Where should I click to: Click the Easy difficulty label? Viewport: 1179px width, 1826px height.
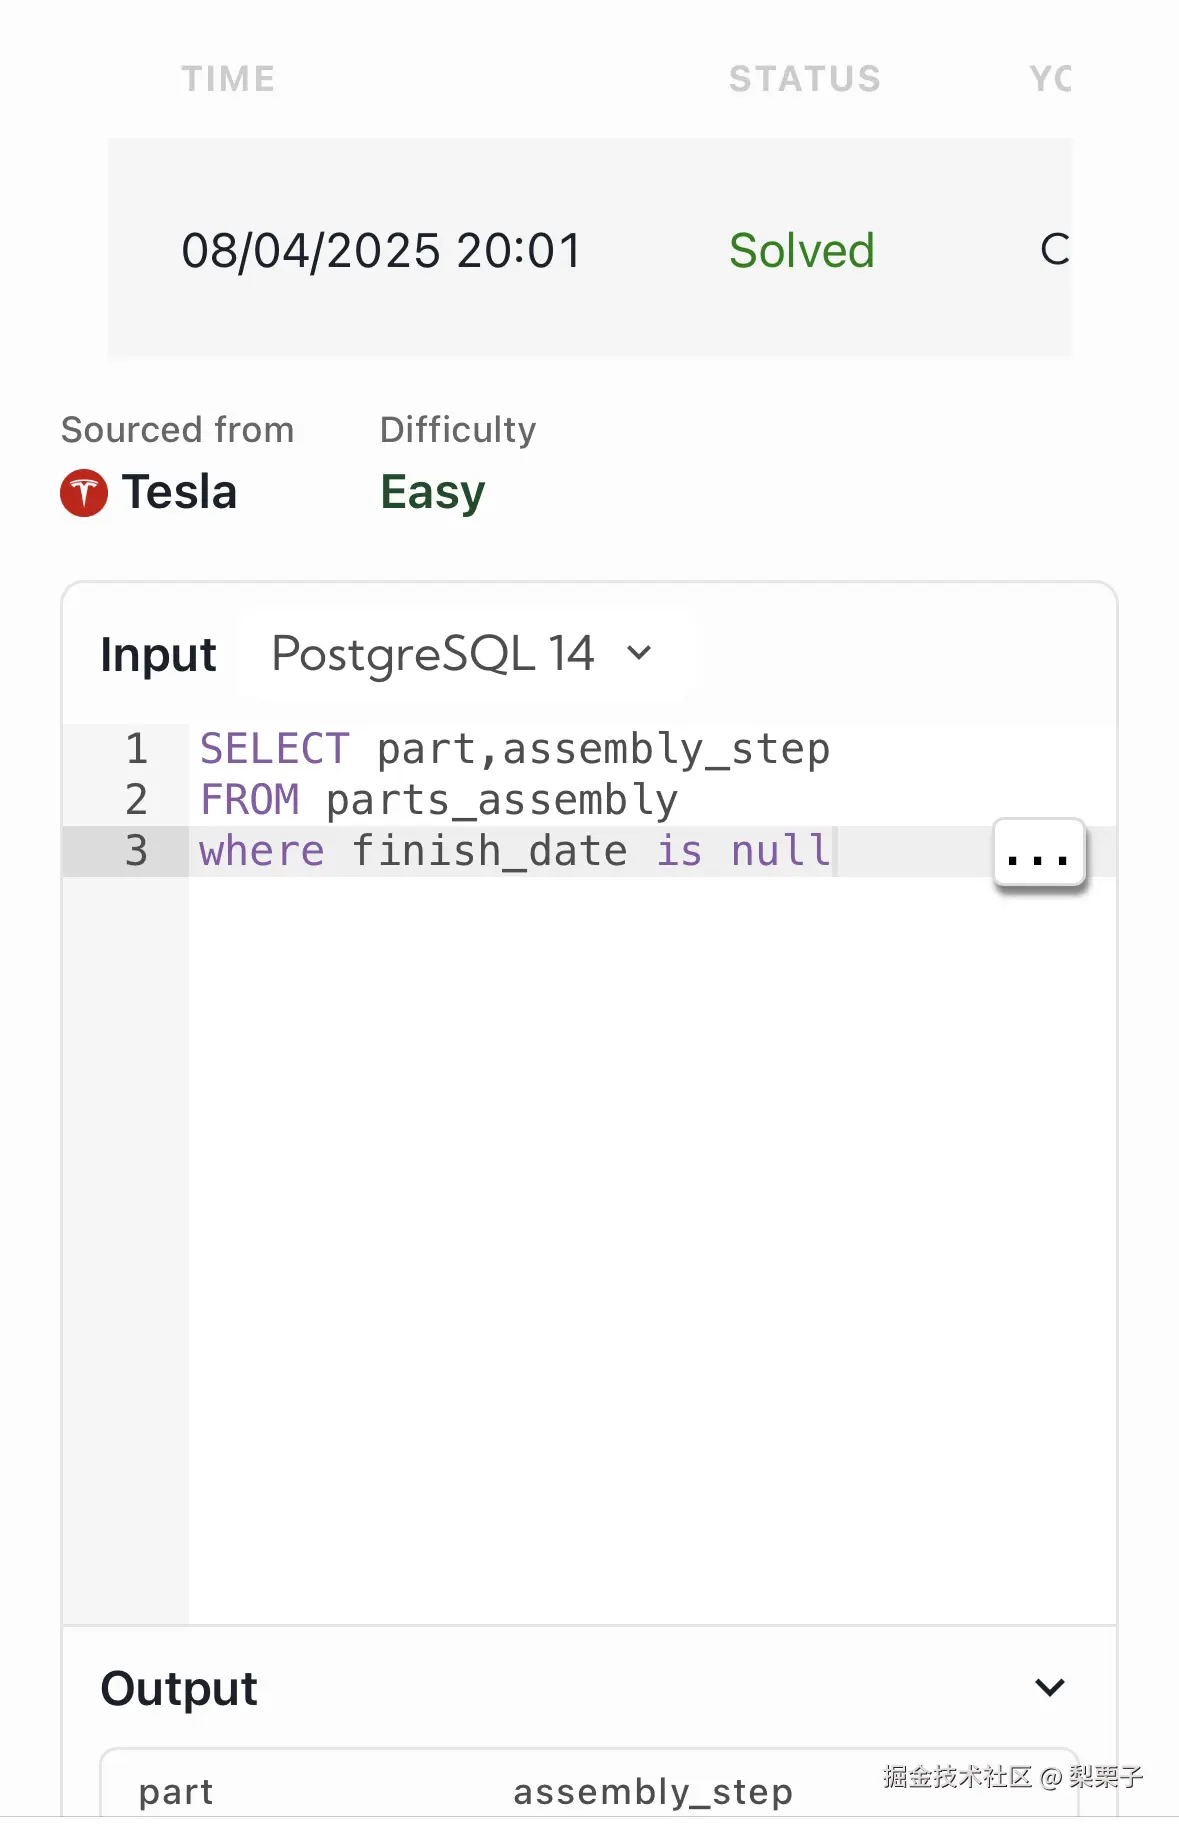pos(432,492)
